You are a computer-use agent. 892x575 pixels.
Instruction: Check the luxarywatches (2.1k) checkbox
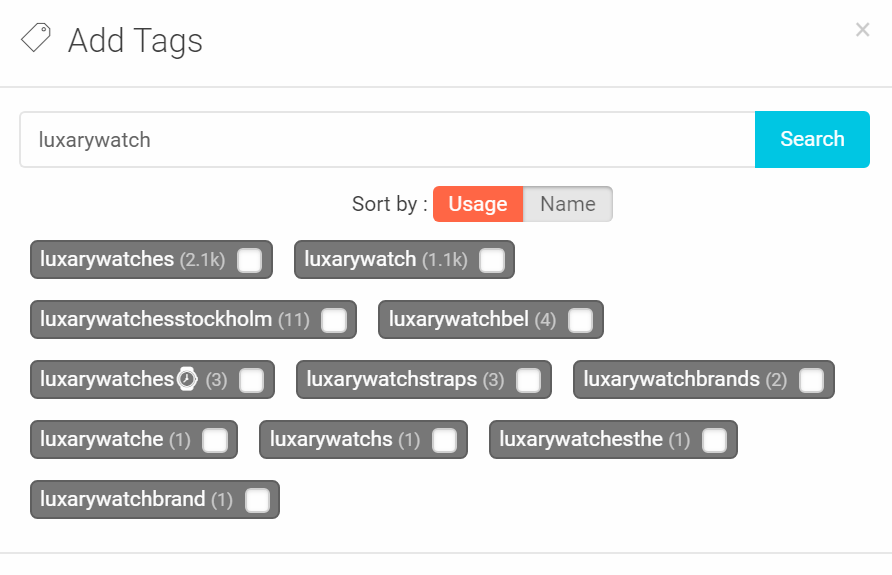pos(249,260)
